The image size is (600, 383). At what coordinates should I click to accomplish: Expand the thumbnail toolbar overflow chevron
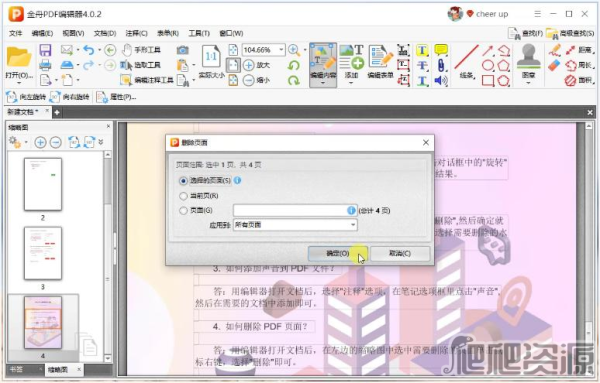click(x=101, y=142)
